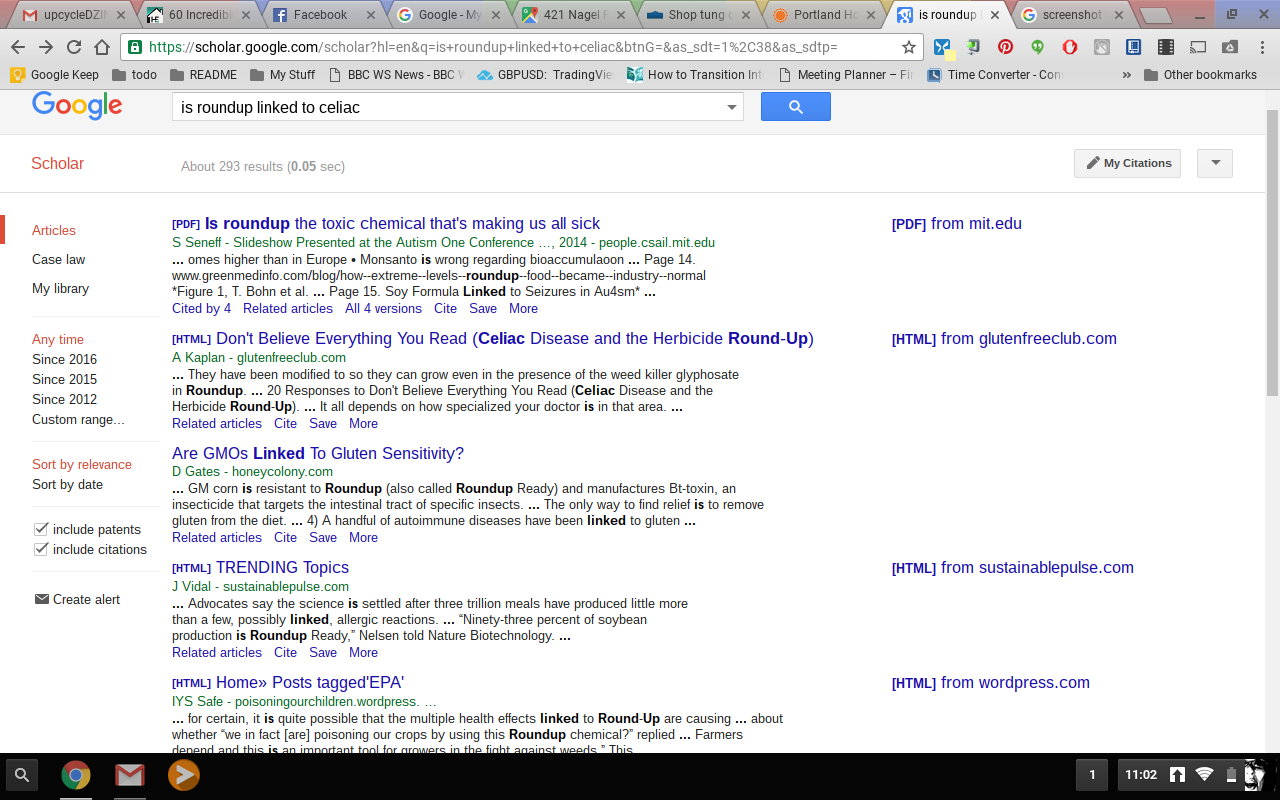Viewport: 1280px width, 800px height.
Task: Click the Google Drive extension icon
Action: (1230, 47)
